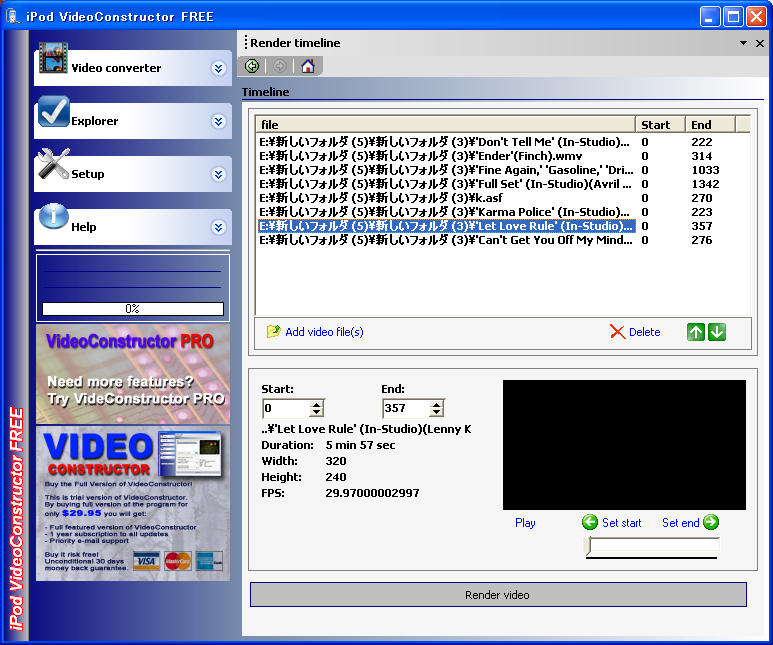Click the End value 1033
Screen dimensions: 773x645
pyautogui.click(x=705, y=170)
